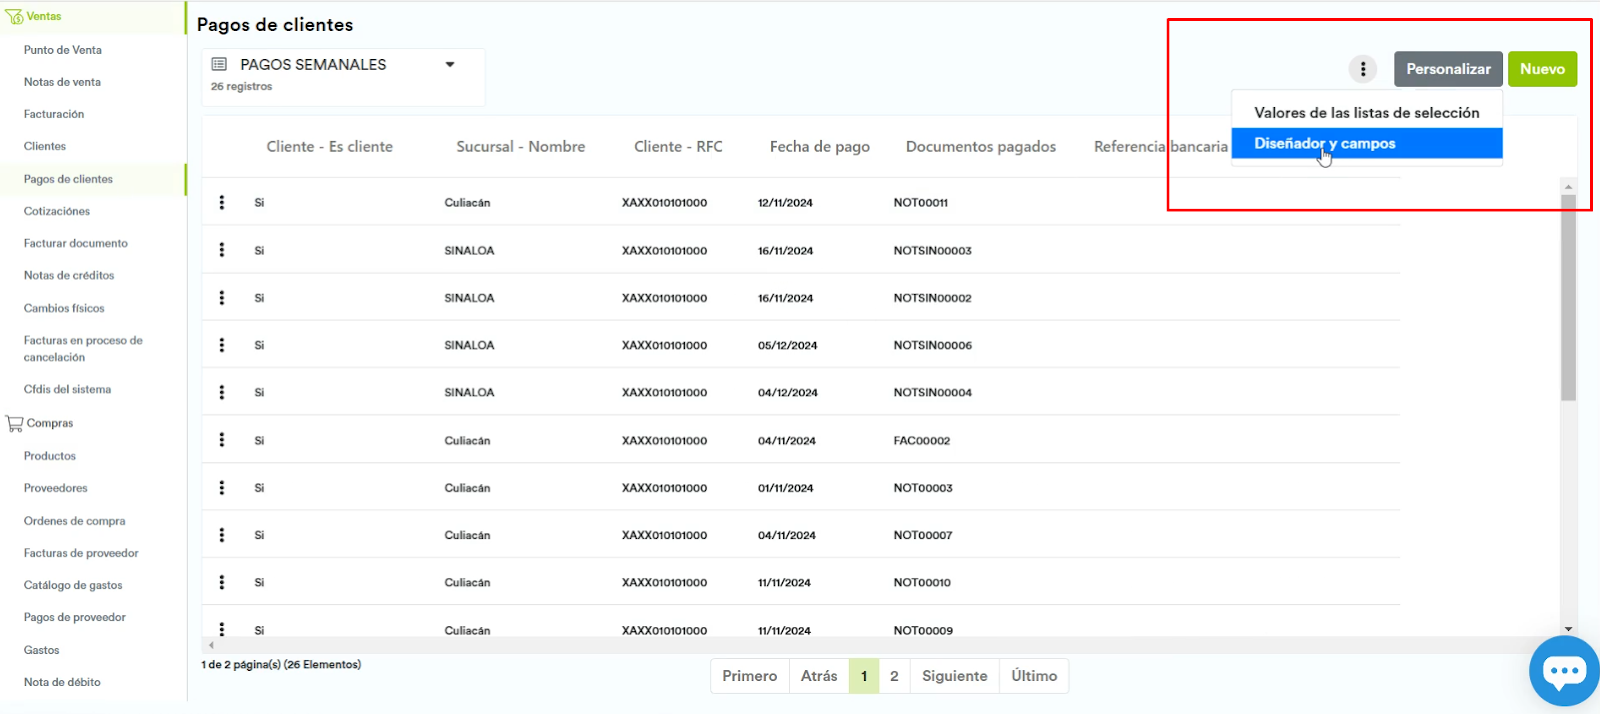
Task: Choose Valores de las listas de selección
Action: (x=1366, y=113)
